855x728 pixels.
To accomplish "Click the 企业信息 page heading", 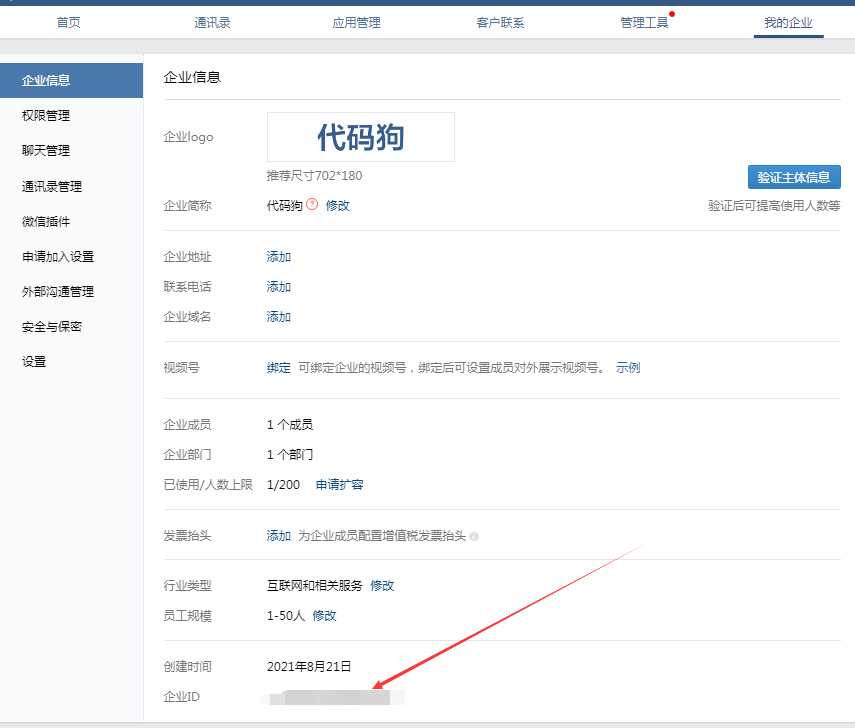I will point(192,77).
